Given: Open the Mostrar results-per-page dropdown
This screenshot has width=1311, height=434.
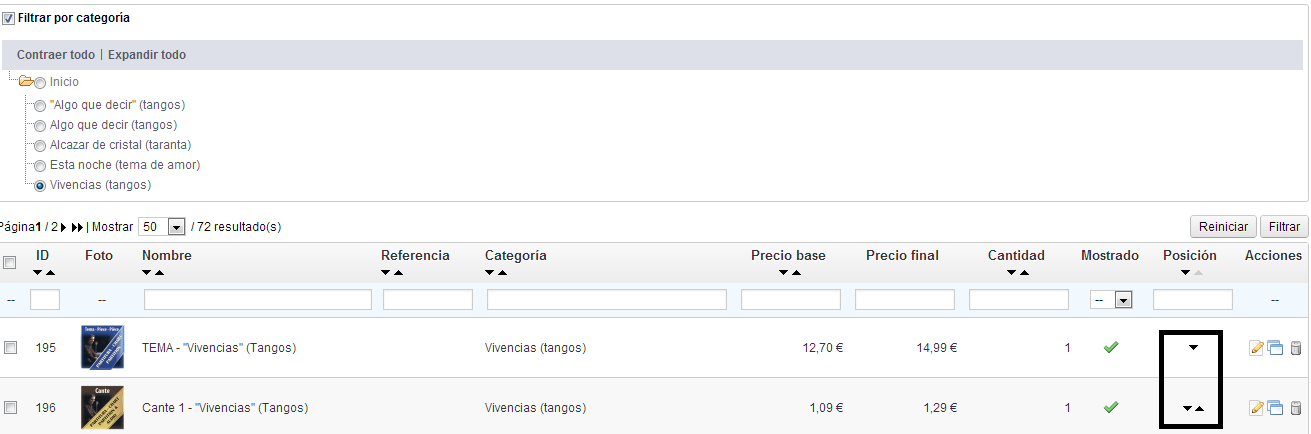Looking at the screenshot, I should pyautogui.click(x=177, y=227).
